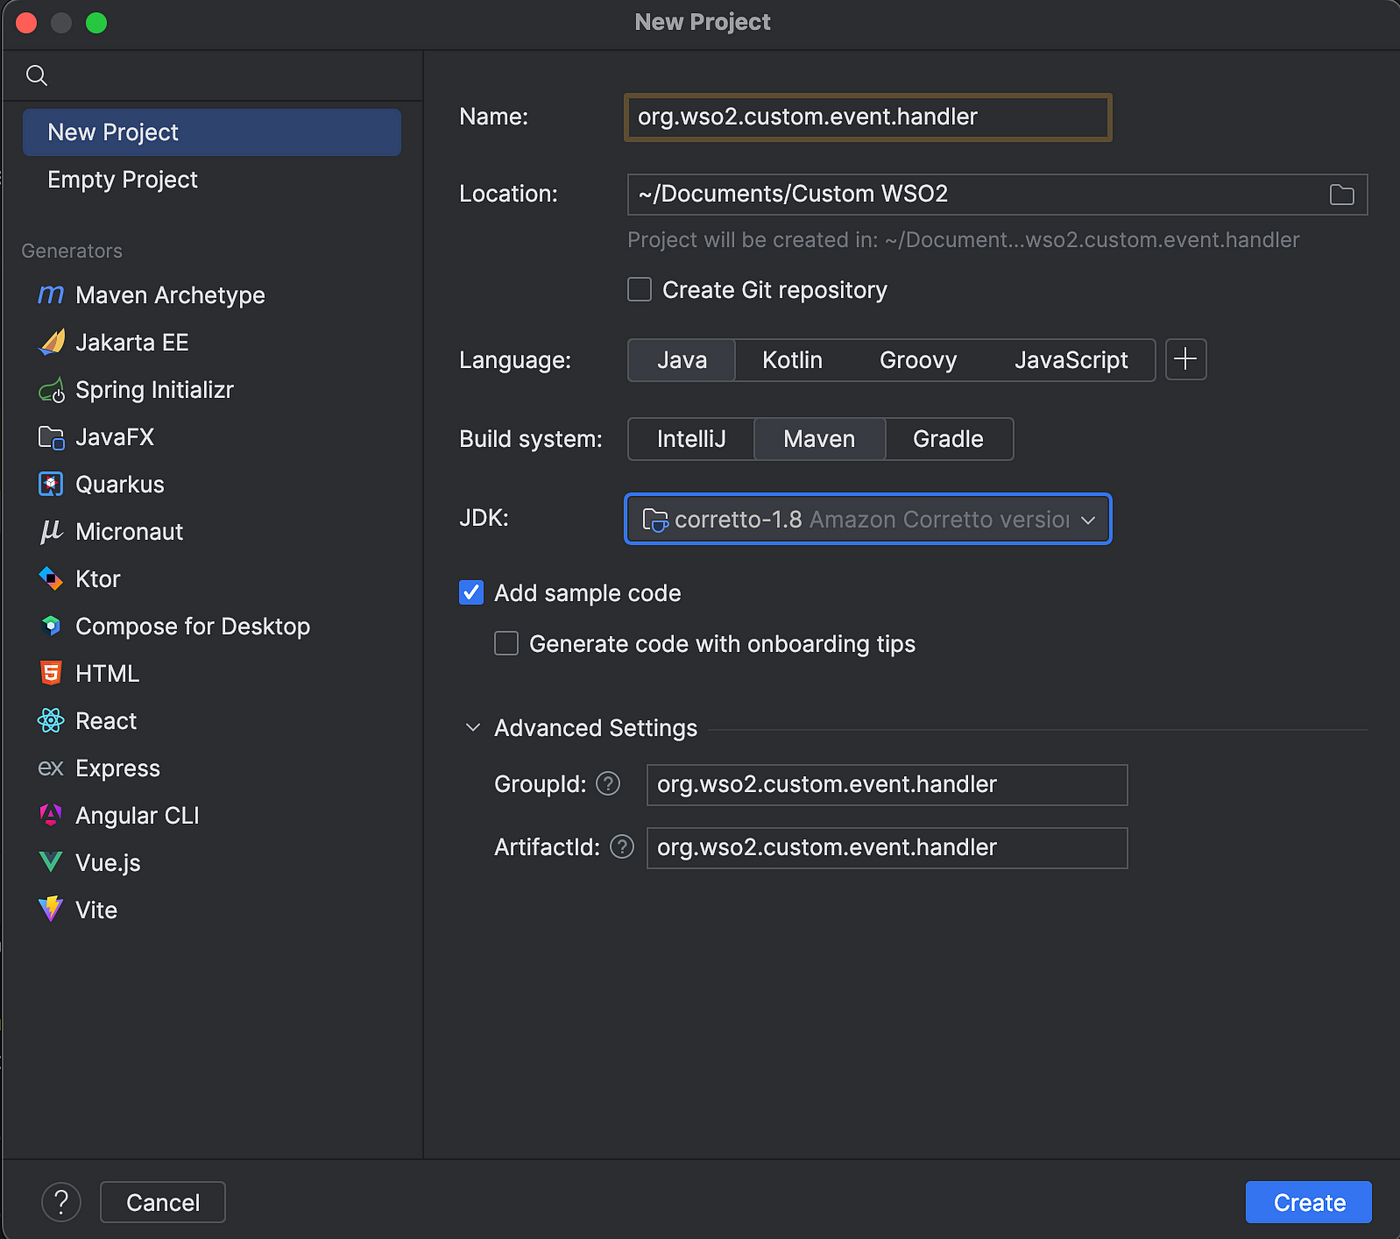Choose IntelliJ build system
Image resolution: width=1400 pixels, height=1239 pixels.
tap(691, 439)
